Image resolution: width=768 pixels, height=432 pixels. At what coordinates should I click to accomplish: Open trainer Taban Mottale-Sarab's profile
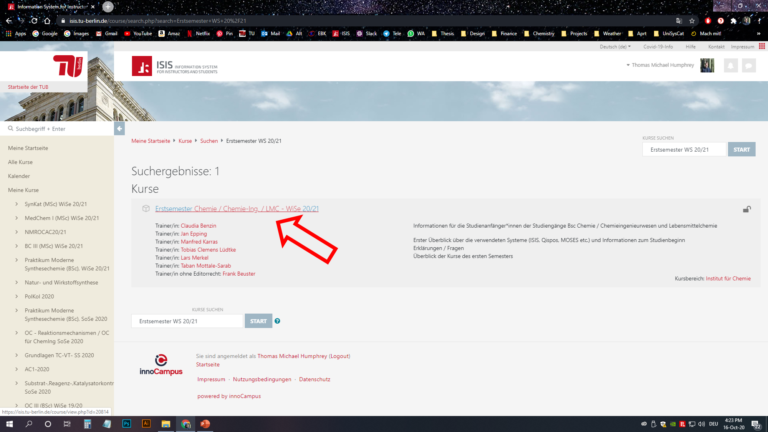(206, 266)
